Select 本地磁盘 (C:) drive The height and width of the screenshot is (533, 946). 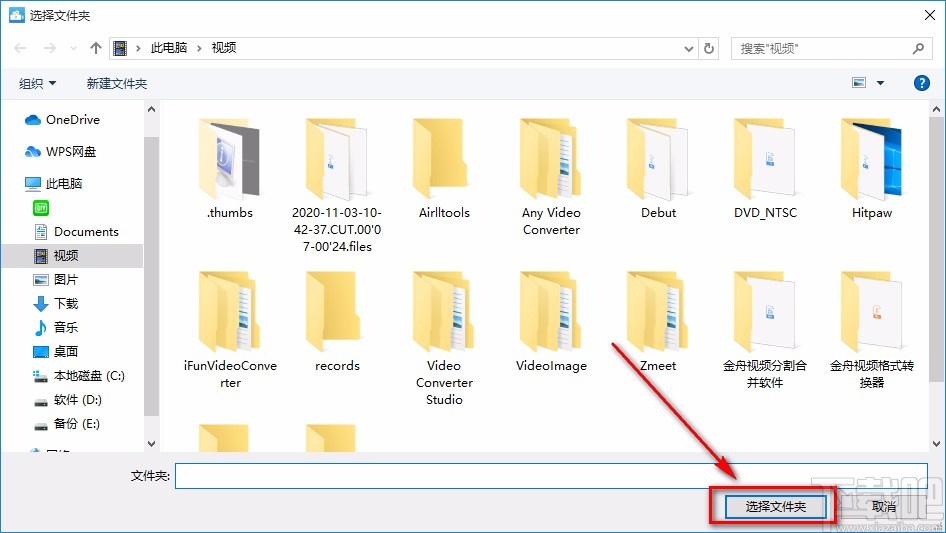coord(78,375)
